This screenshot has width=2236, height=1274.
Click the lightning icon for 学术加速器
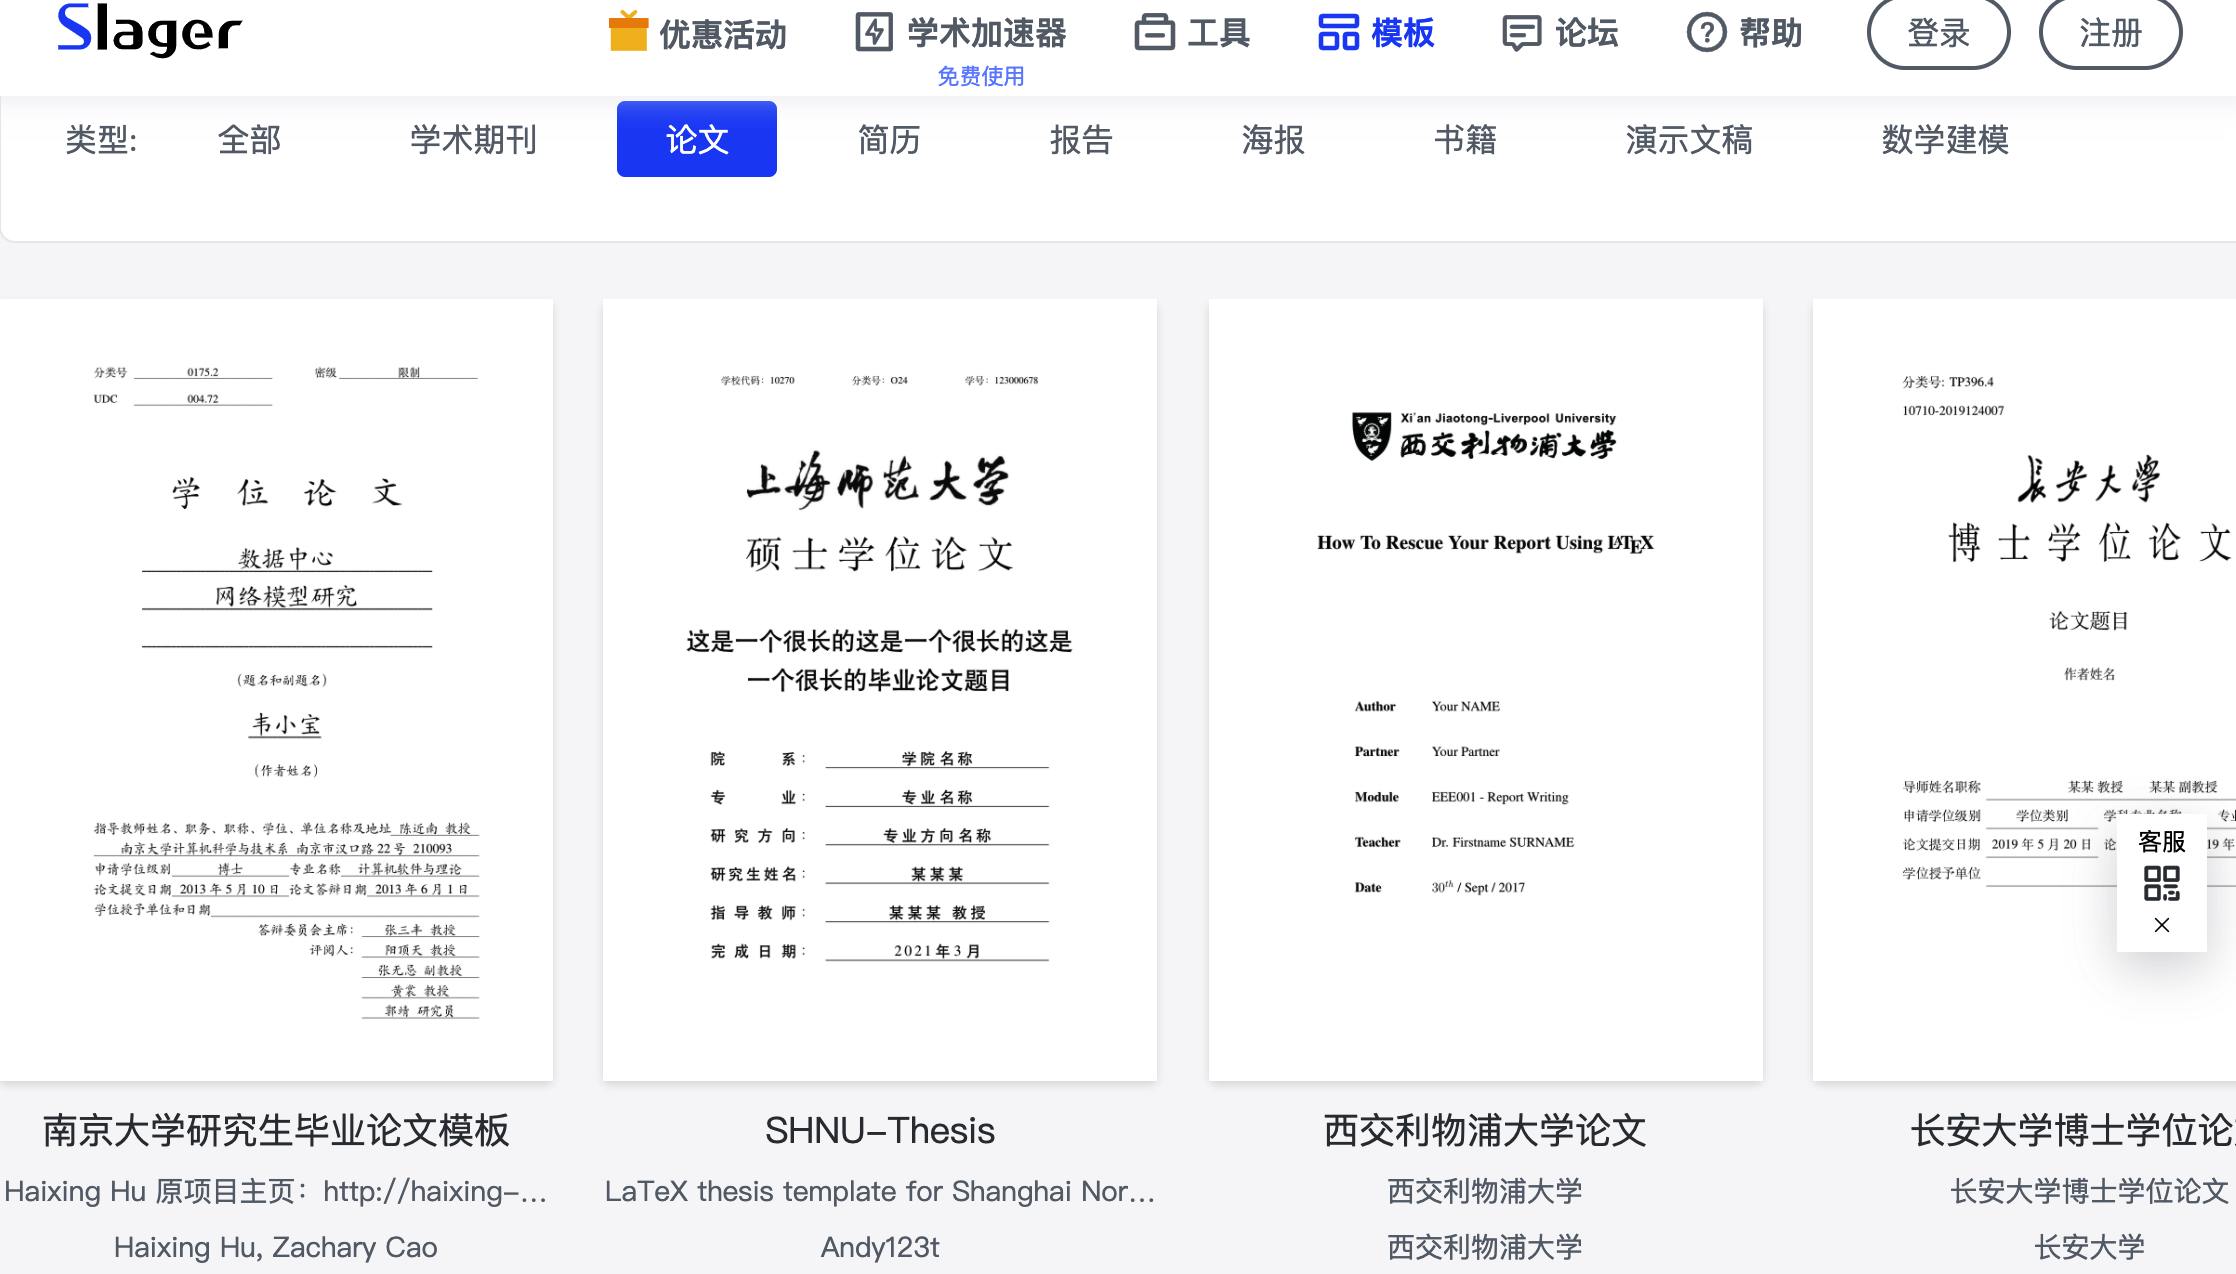click(x=874, y=32)
